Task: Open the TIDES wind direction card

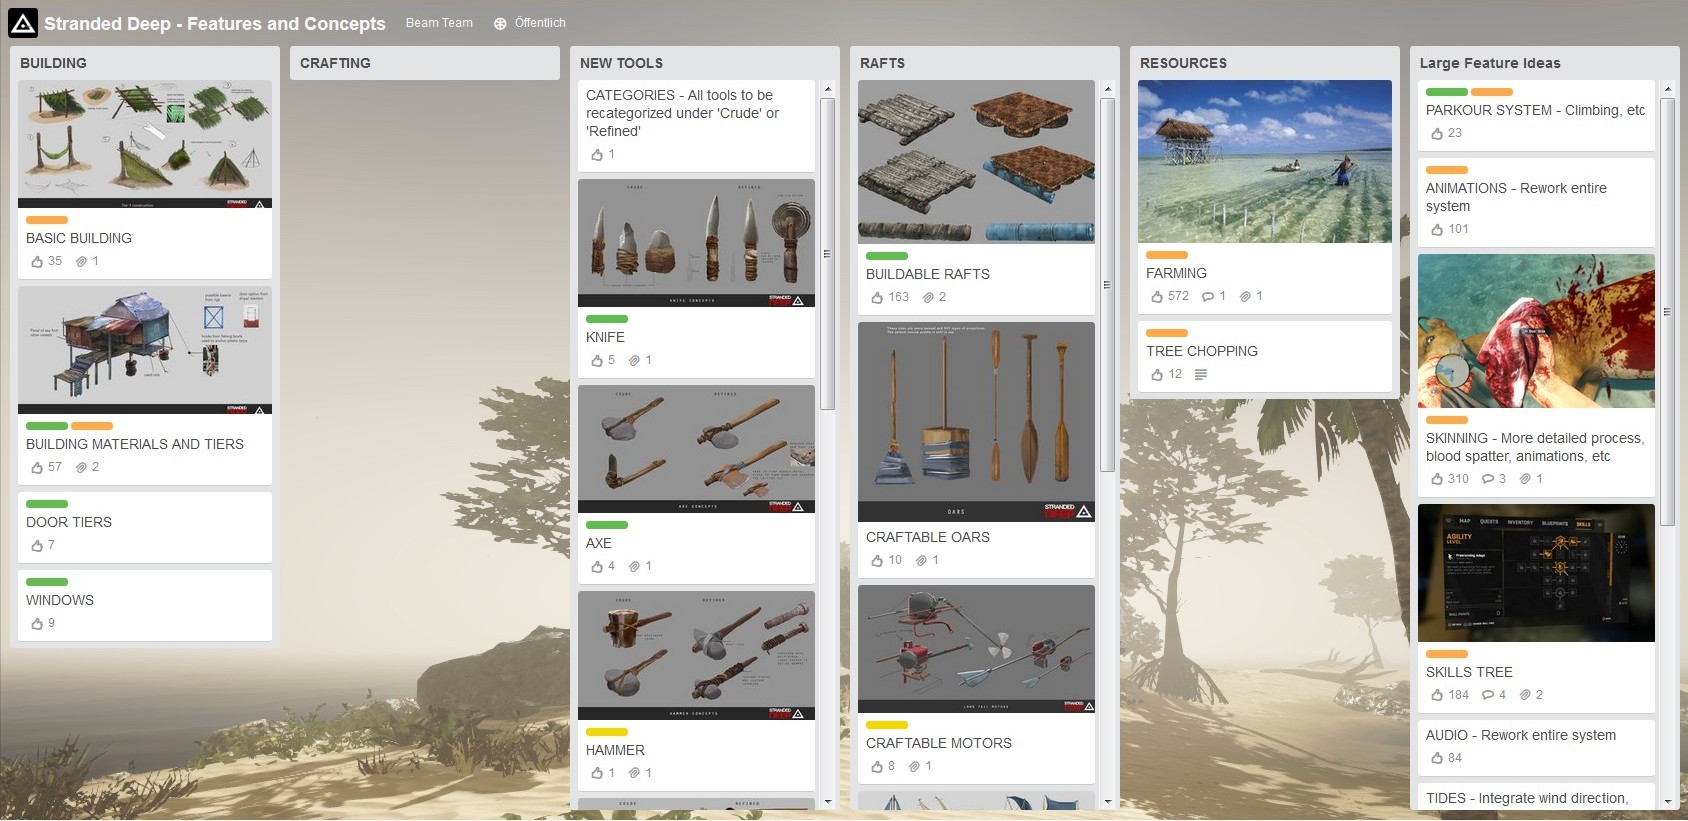Action: (x=1536, y=797)
